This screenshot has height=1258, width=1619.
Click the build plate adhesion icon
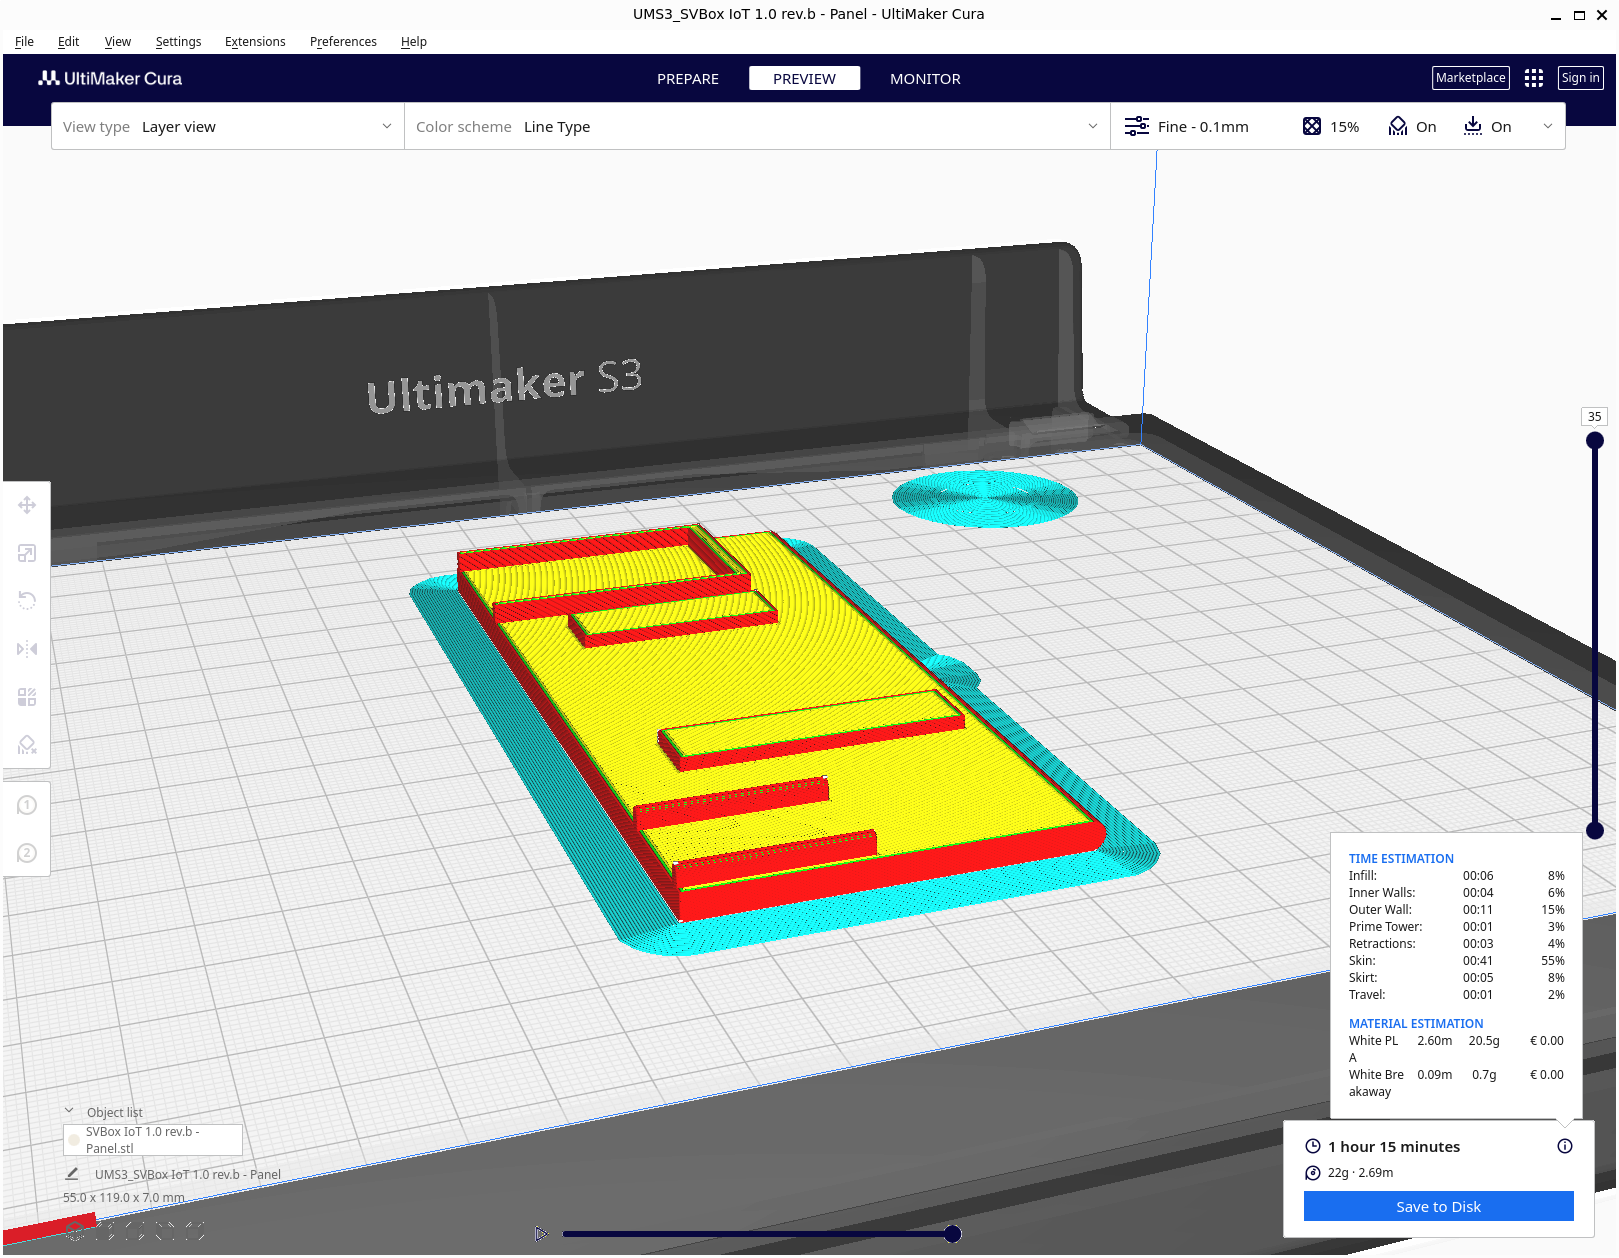[1473, 127]
